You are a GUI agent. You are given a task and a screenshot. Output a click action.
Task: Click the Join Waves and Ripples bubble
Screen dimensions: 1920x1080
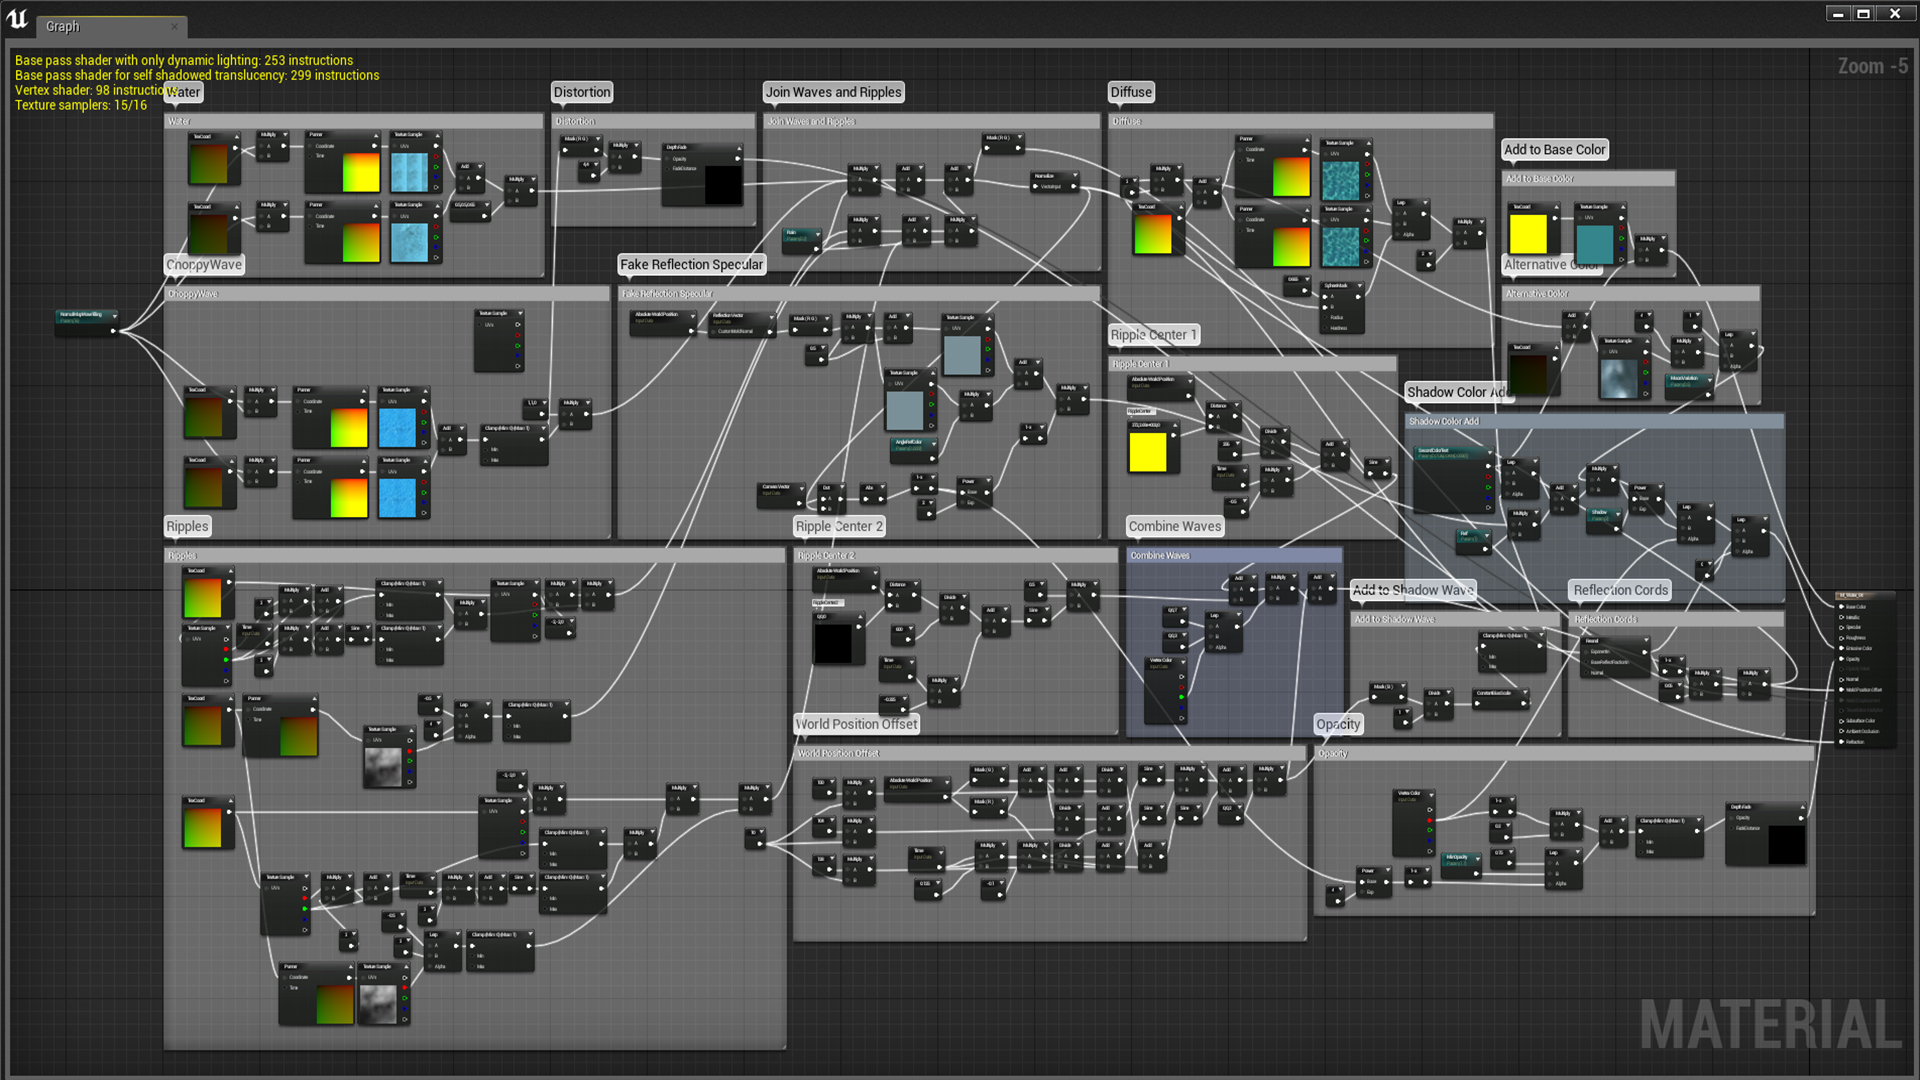click(x=833, y=92)
